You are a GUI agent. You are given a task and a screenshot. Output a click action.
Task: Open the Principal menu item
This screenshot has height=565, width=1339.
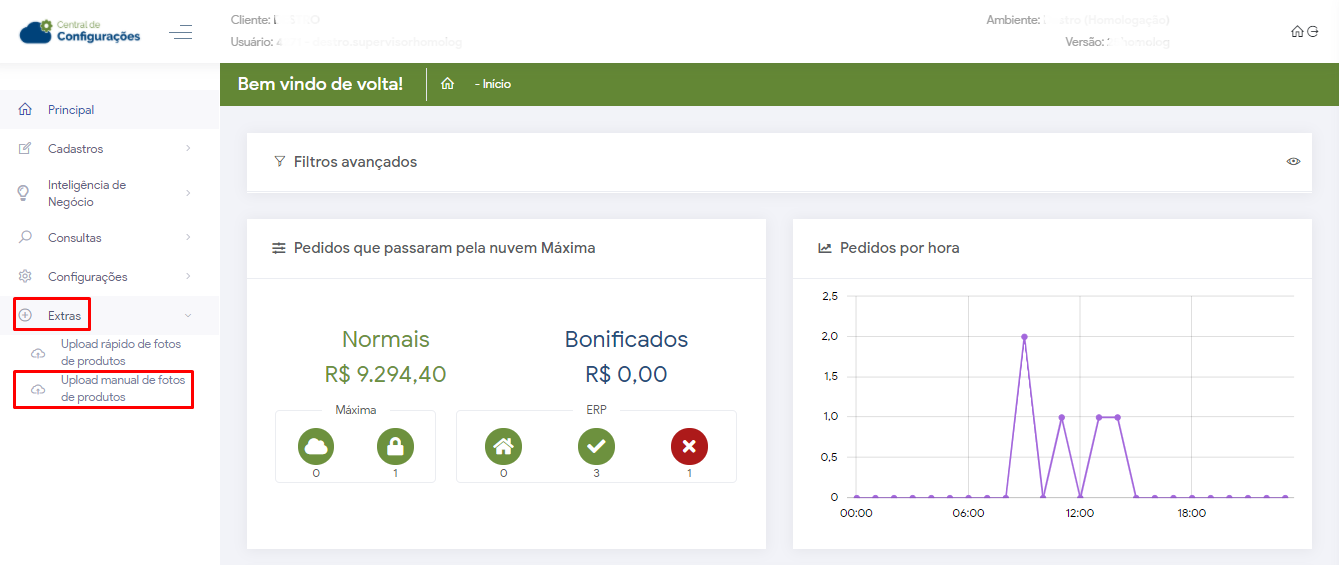[x=71, y=110]
